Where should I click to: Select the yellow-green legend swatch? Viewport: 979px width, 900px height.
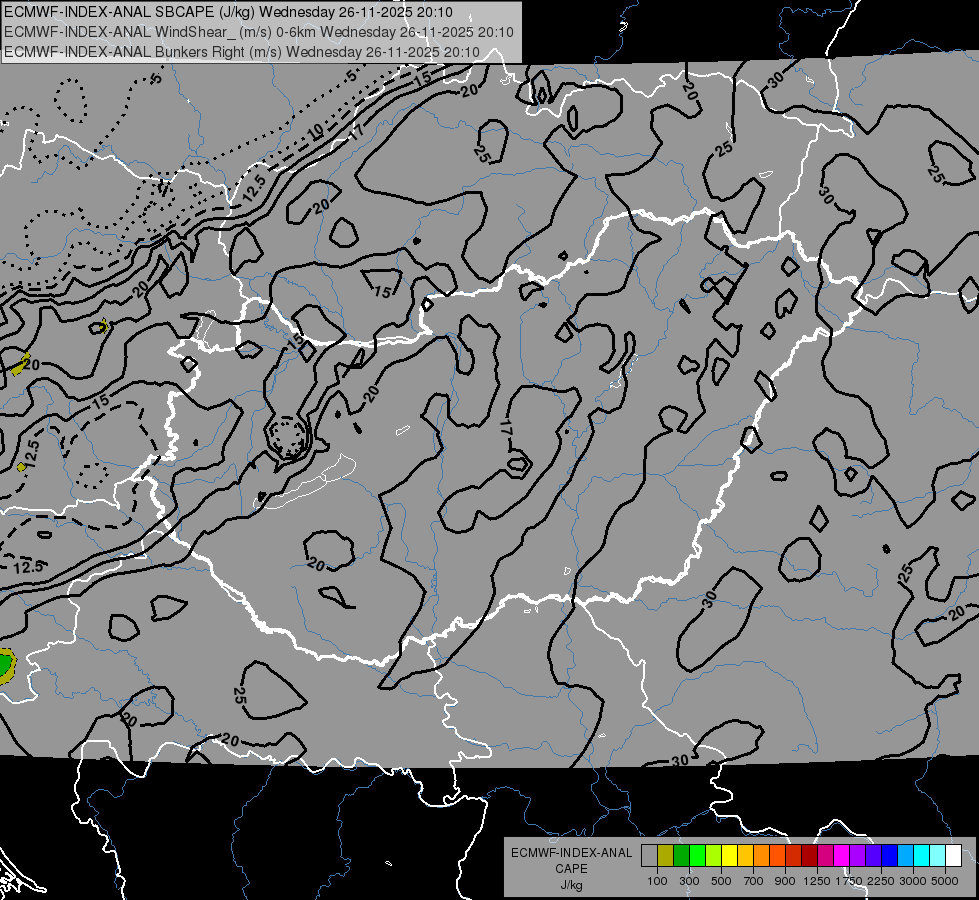coord(714,856)
